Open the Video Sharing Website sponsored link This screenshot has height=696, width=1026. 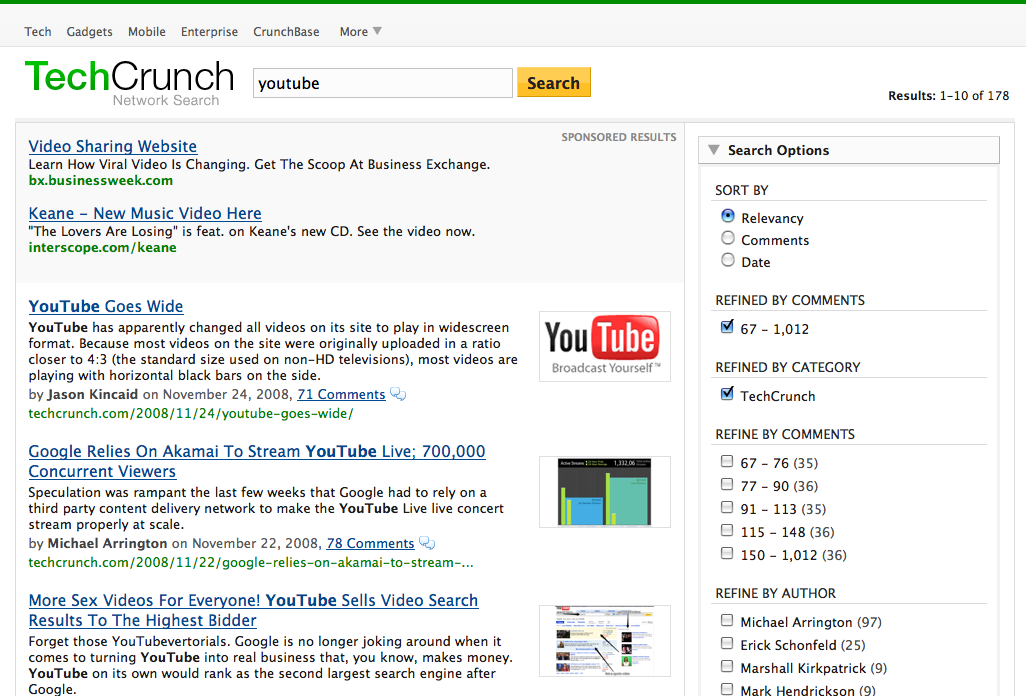(x=112, y=146)
